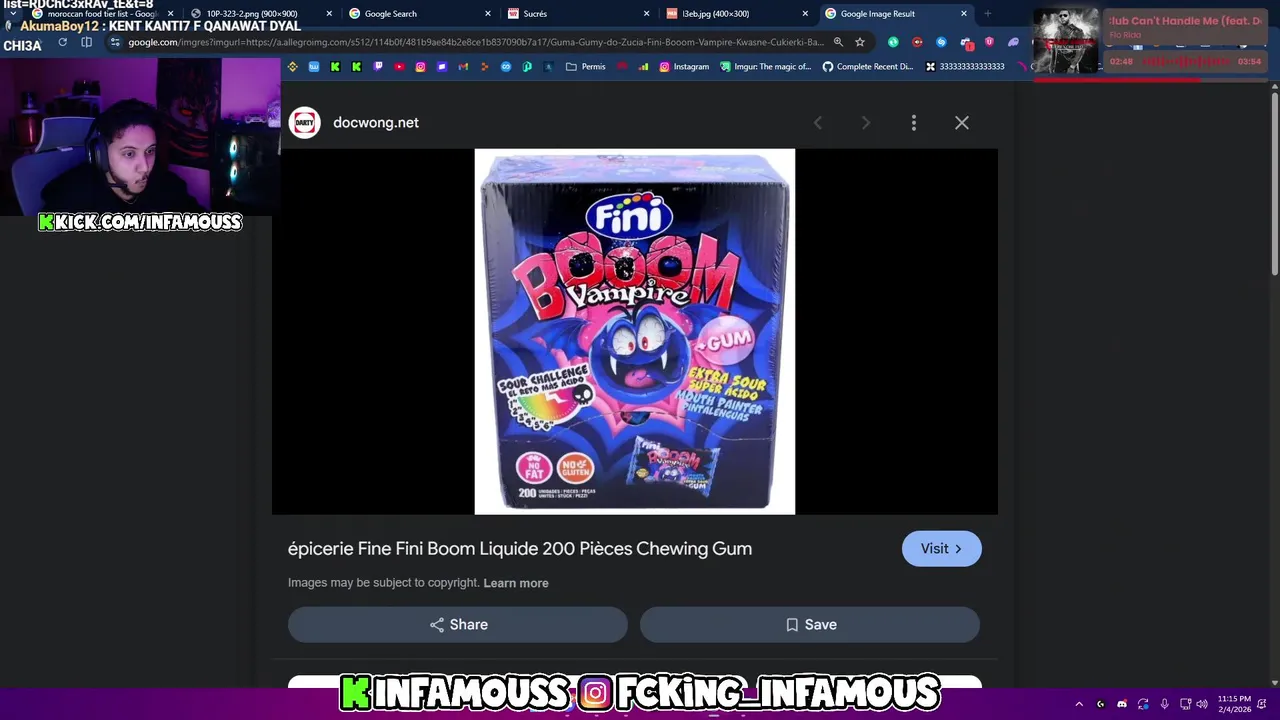This screenshot has width=1280, height=720.
Task: Open the 333333333333333 bookmark
Action: coord(965,67)
